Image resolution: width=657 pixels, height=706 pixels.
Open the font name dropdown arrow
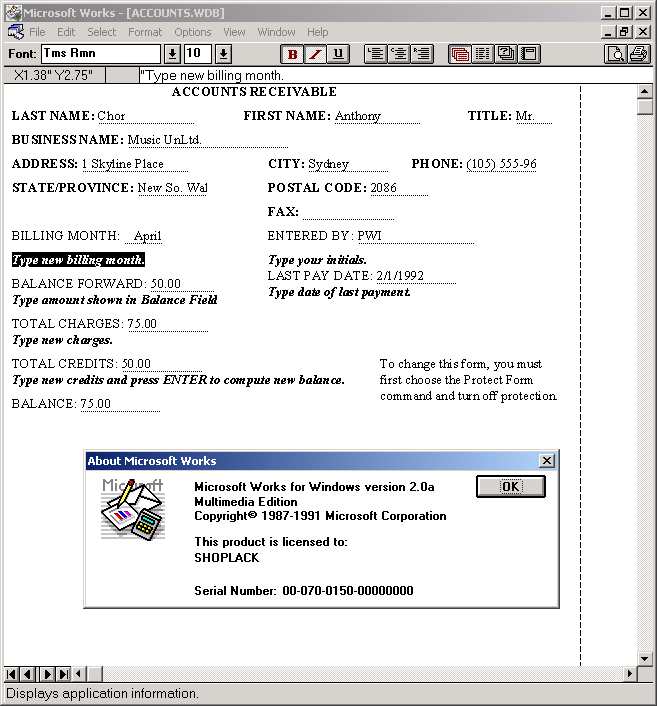[x=172, y=54]
